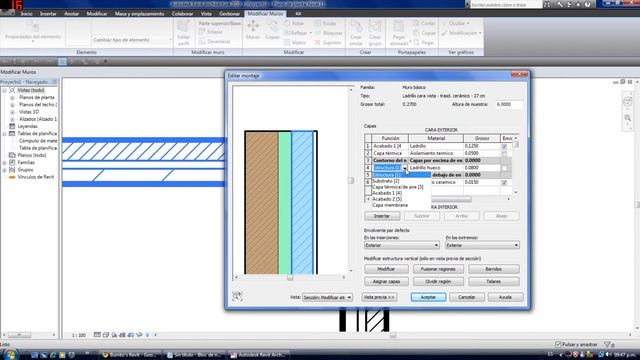Viewport: 640px width, 360px height.
Task: Expand Planos de planta tree node
Action: pos(12,98)
